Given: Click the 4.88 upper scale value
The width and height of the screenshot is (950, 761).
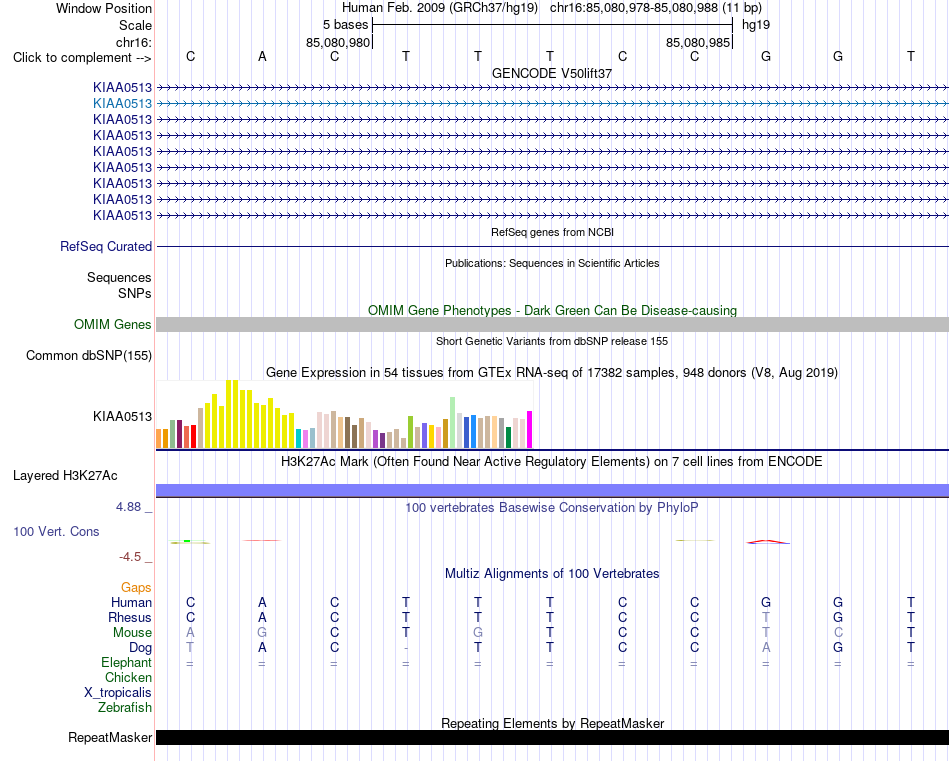Looking at the screenshot, I should pos(128,507).
